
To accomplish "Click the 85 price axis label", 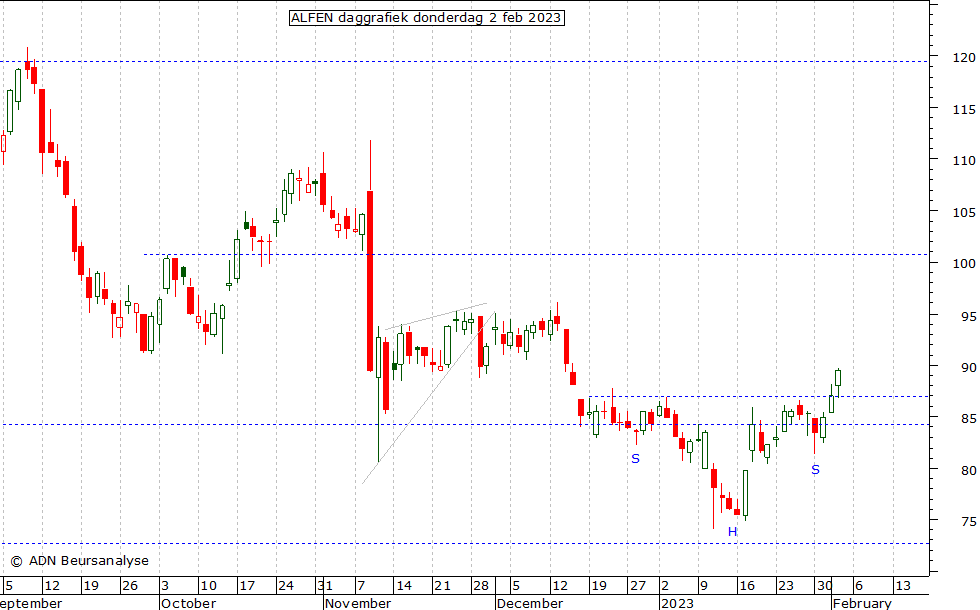I will (x=968, y=418).
